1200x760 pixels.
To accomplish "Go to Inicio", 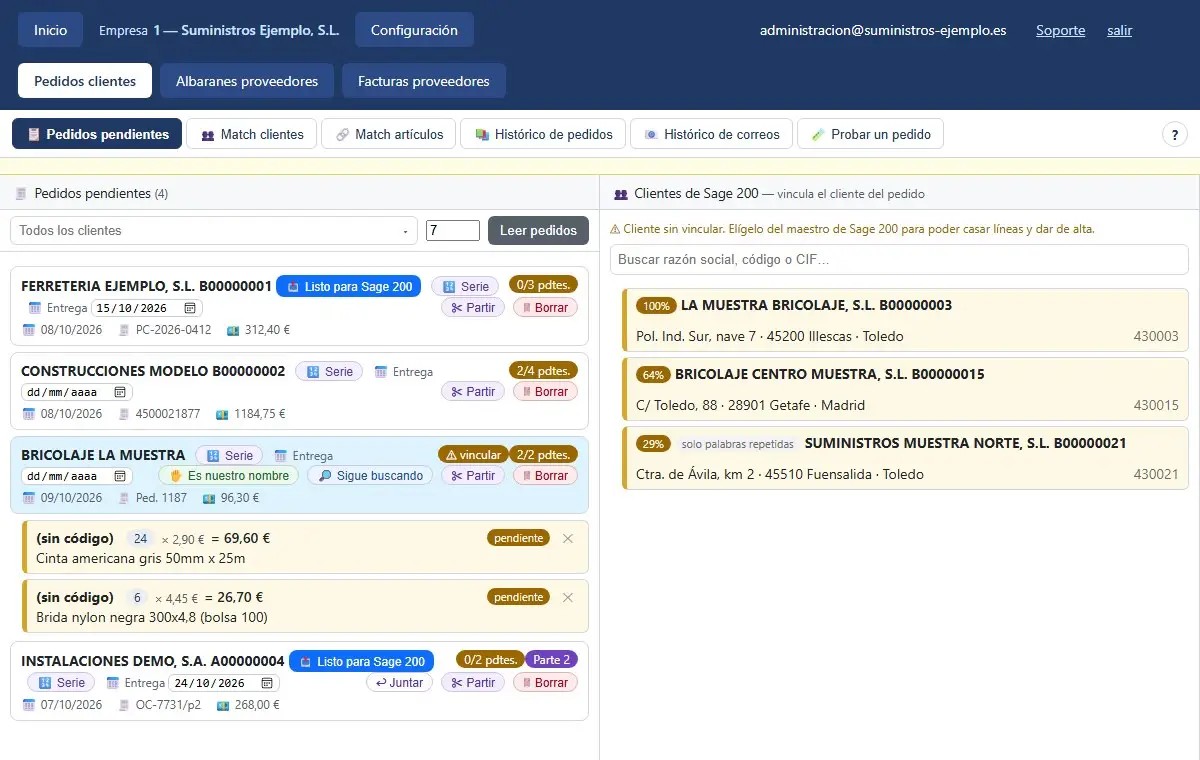I will tap(51, 30).
